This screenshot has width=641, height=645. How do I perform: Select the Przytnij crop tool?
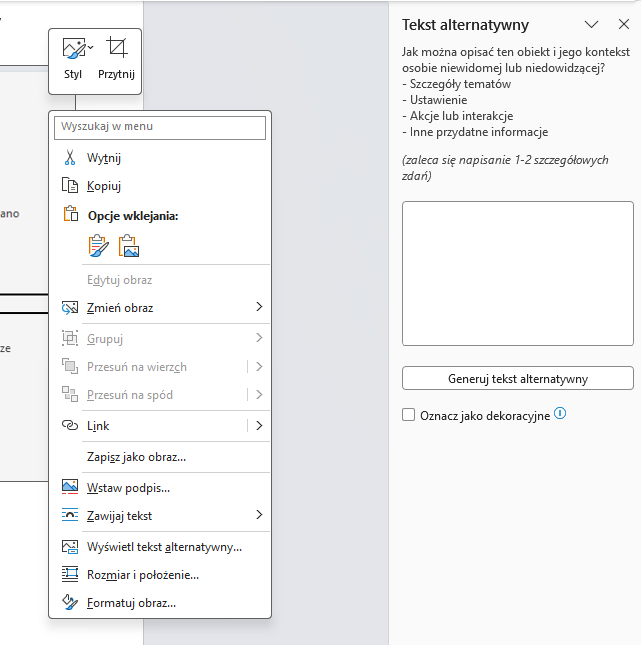pos(116,59)
